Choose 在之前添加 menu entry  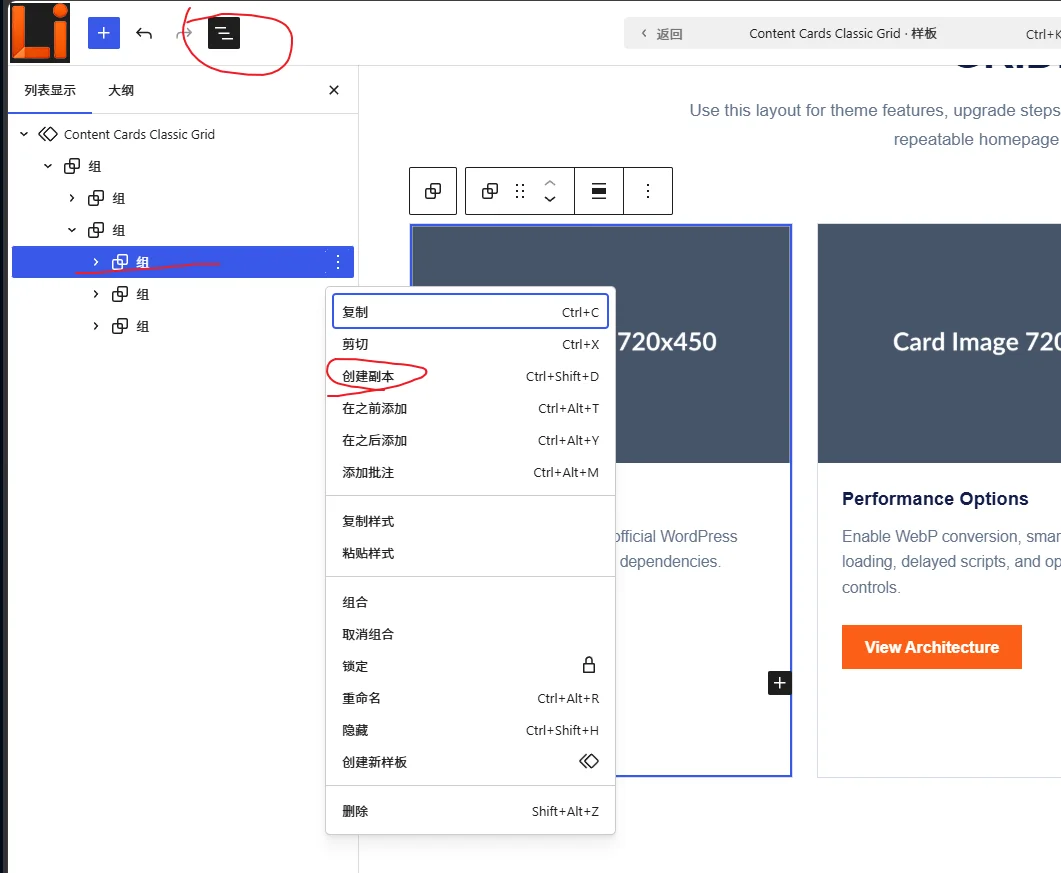pos(470,408)
